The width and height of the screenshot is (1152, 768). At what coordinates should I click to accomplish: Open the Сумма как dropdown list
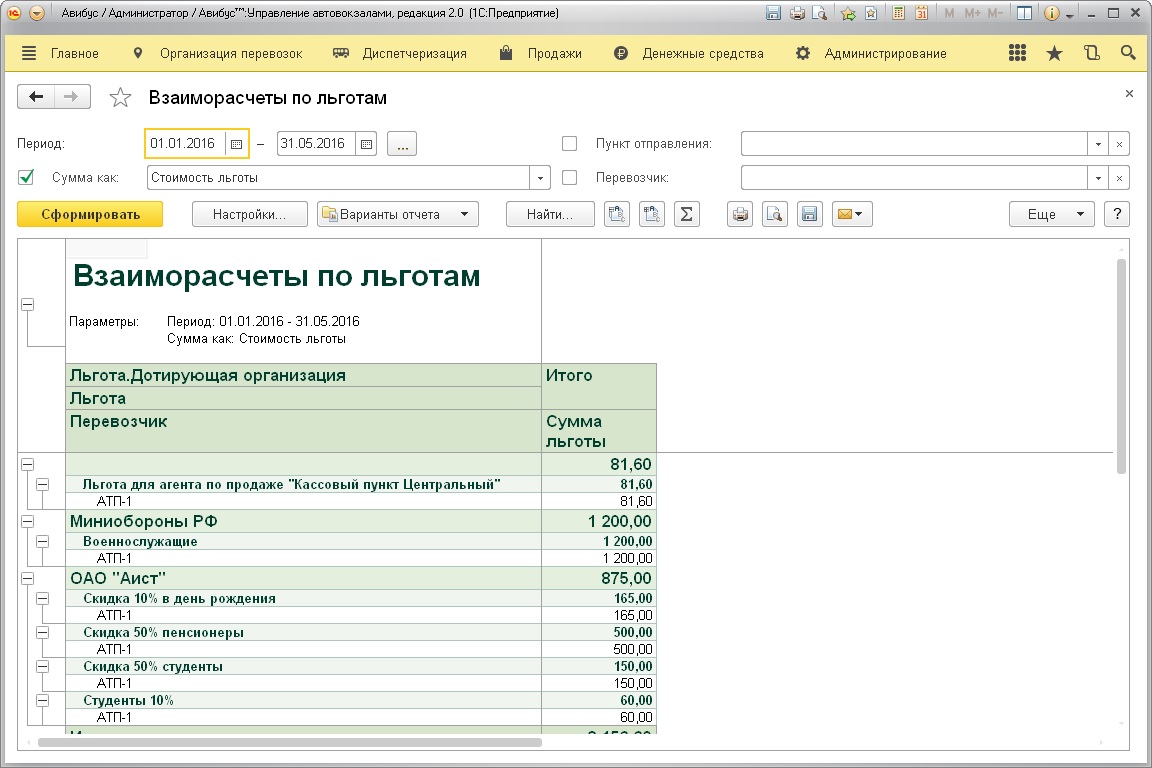541,178
